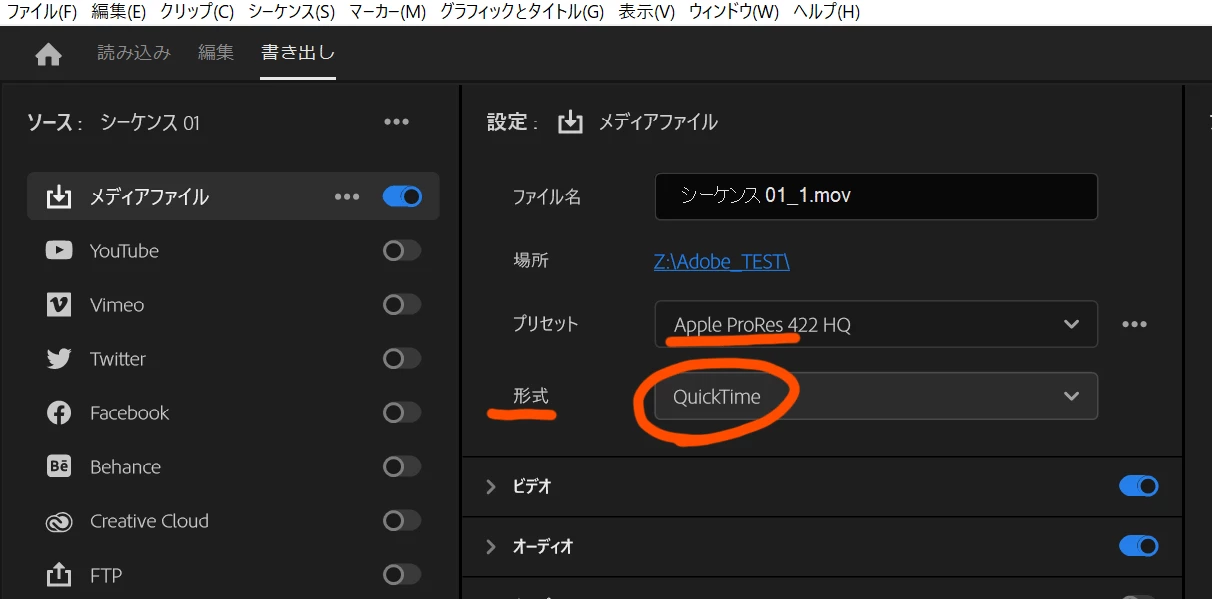Click the YouTube icon in destinations list
Image resolution: width=1212 pixels, height=599 pixels.
[59, 251]
